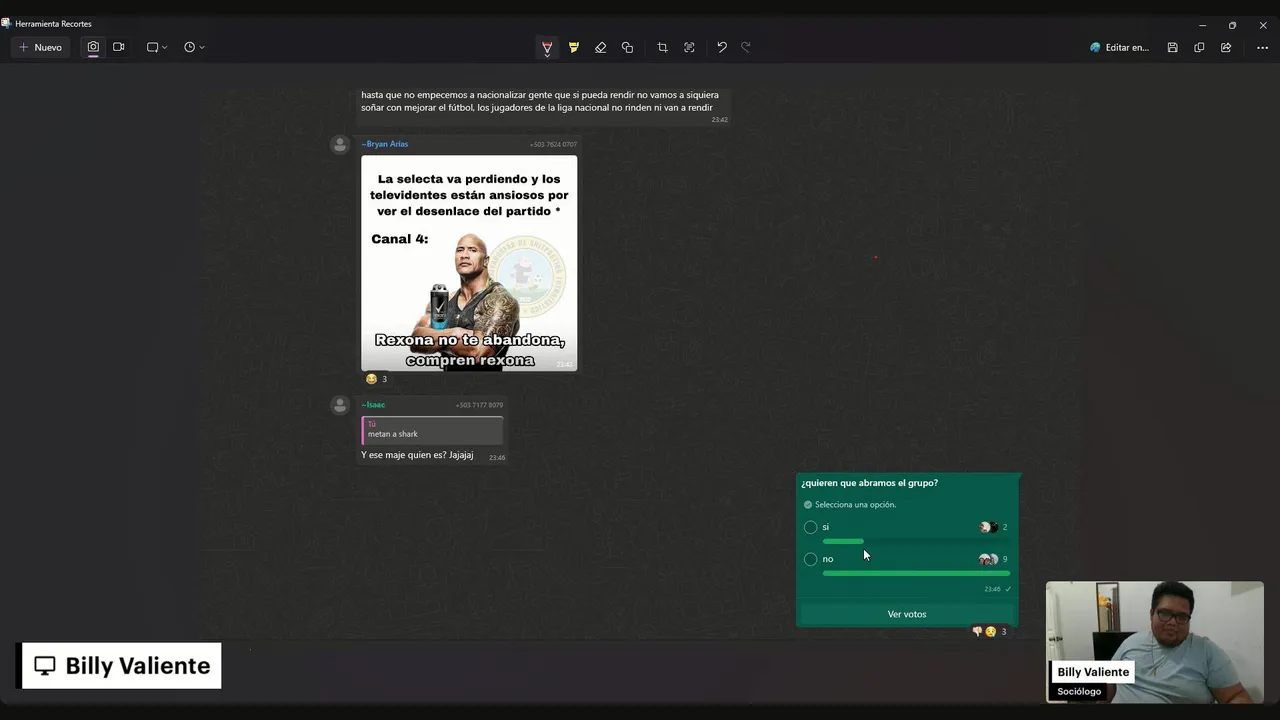Open quoted reply 'metan a shark'
This screenshot has width=1280, height=720.
click(x=432, y=430)
